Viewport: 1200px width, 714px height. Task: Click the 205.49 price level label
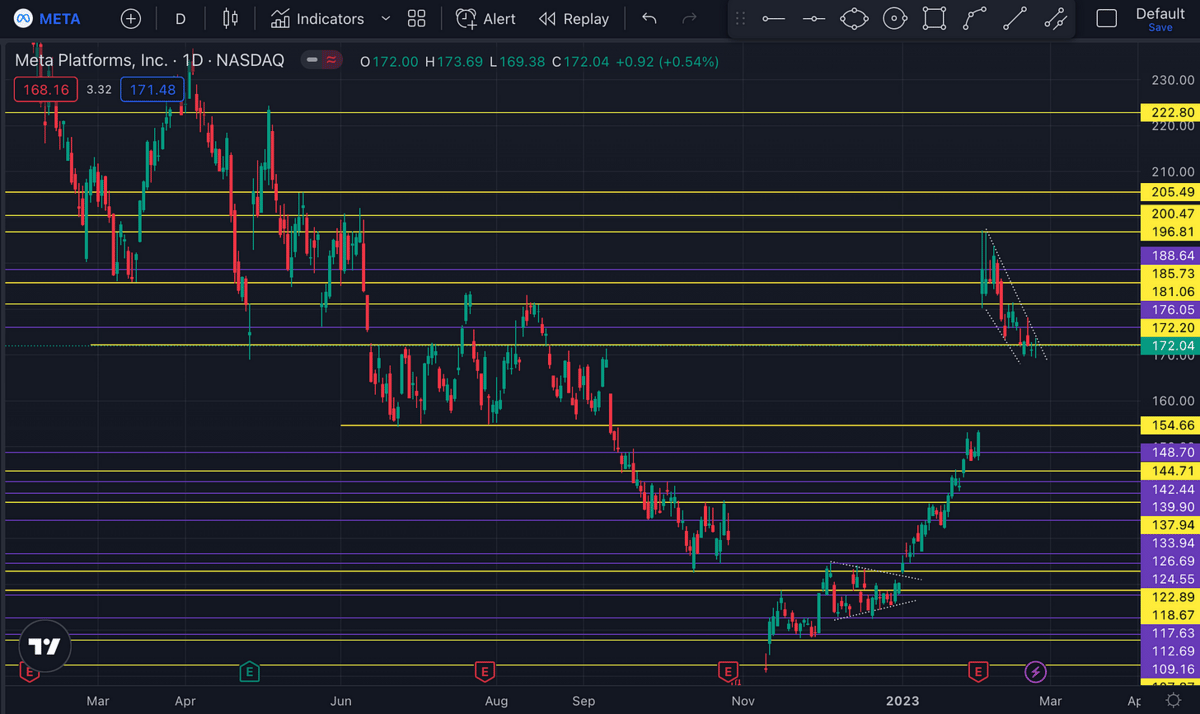click(x=1170, y=192)
